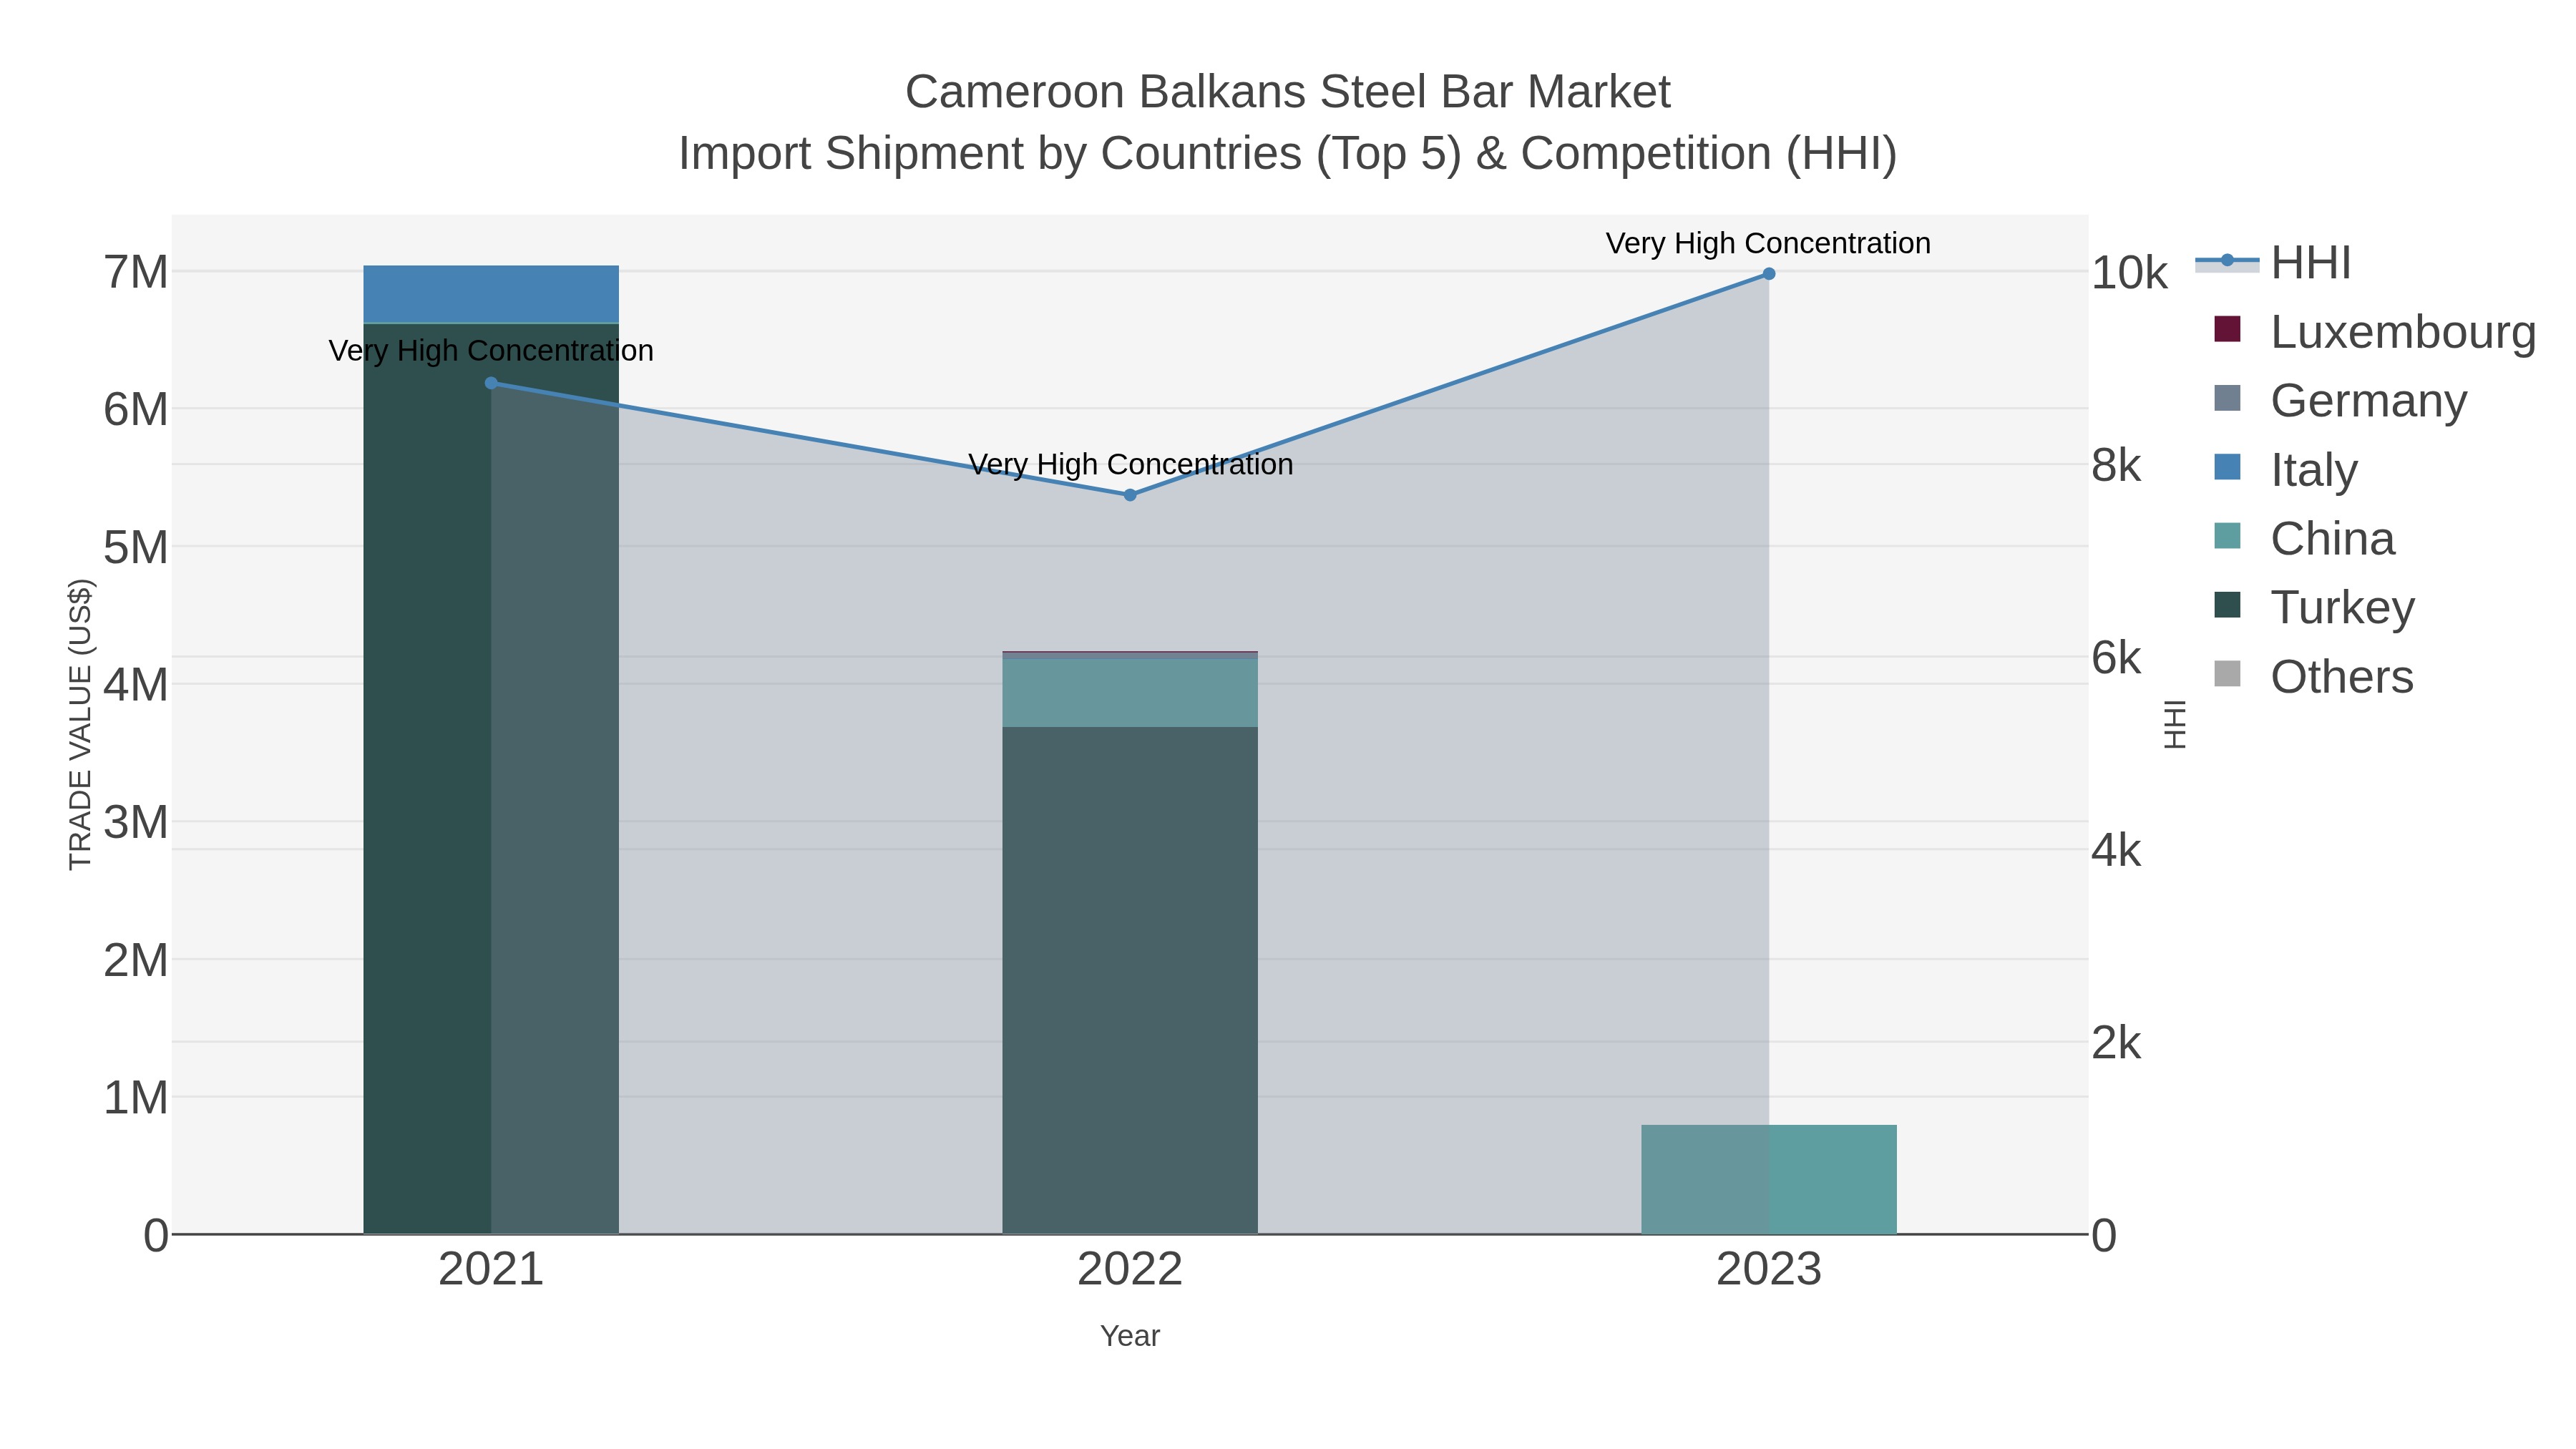
Task: Toggle the HHI line legend entry
Action: (2273, 263)
